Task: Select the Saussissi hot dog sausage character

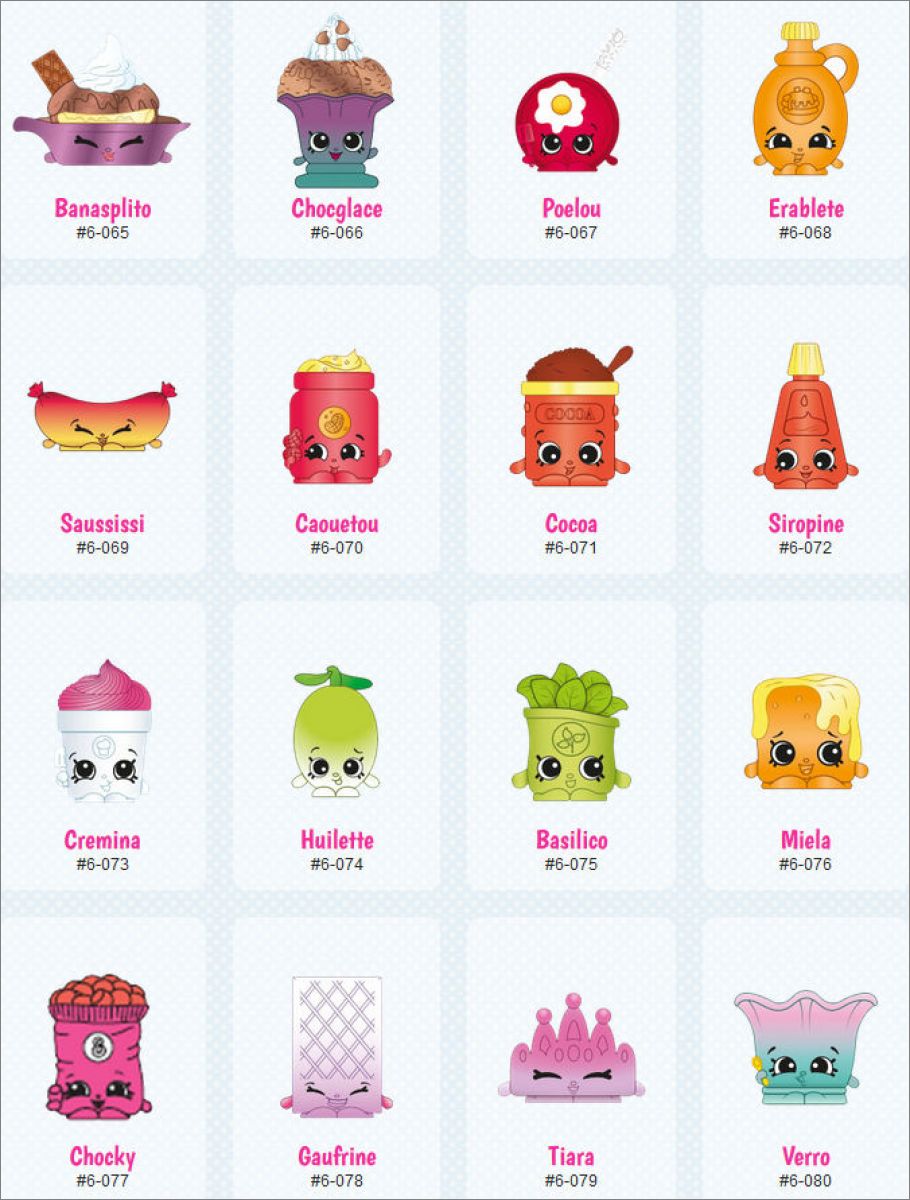Action: 102,413
